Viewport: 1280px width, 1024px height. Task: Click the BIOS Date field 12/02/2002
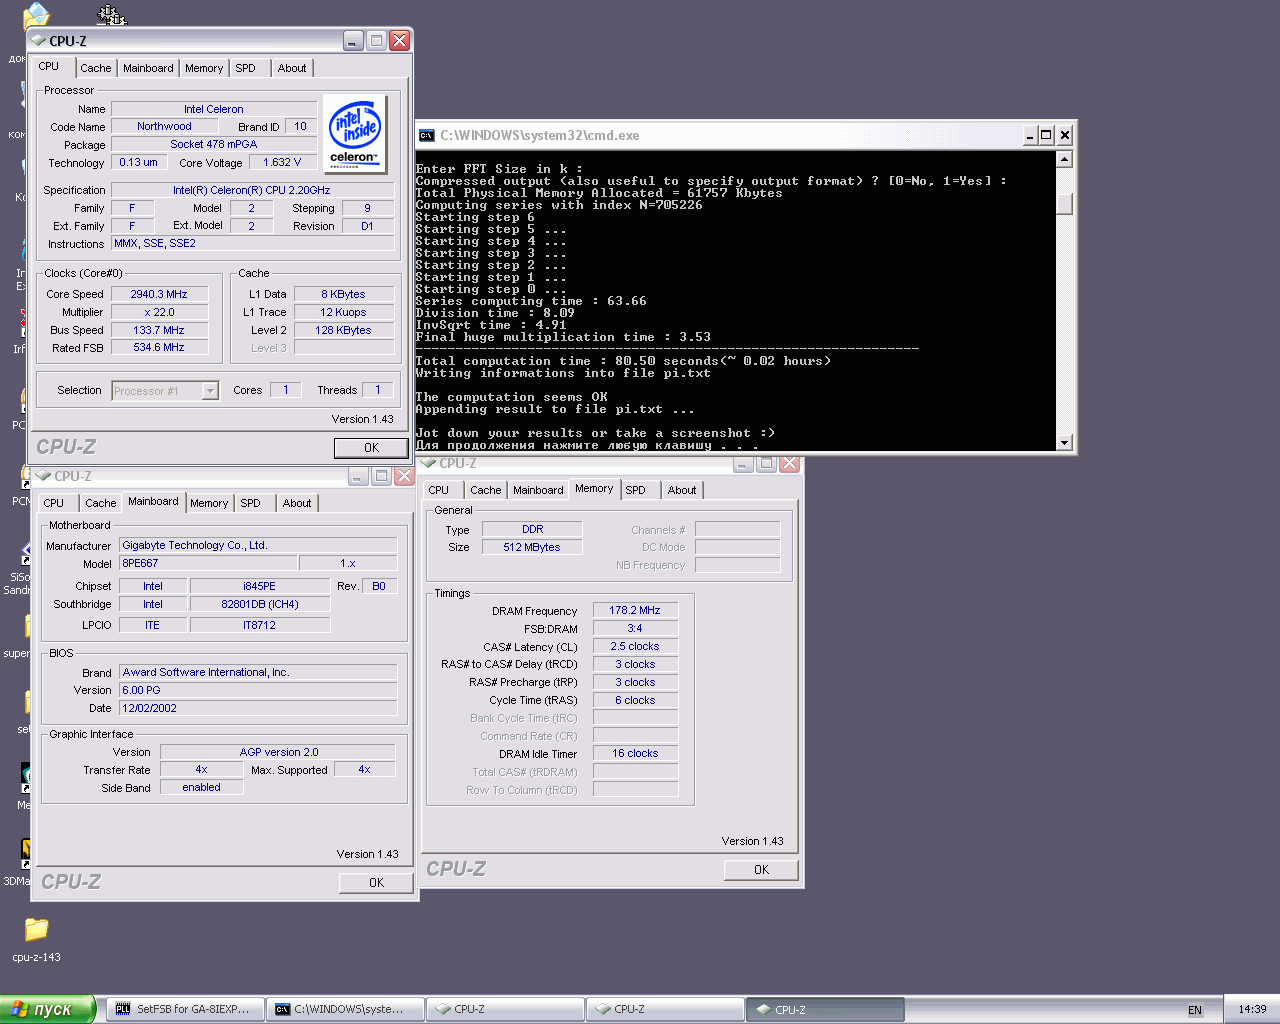[x=258, y=708]
